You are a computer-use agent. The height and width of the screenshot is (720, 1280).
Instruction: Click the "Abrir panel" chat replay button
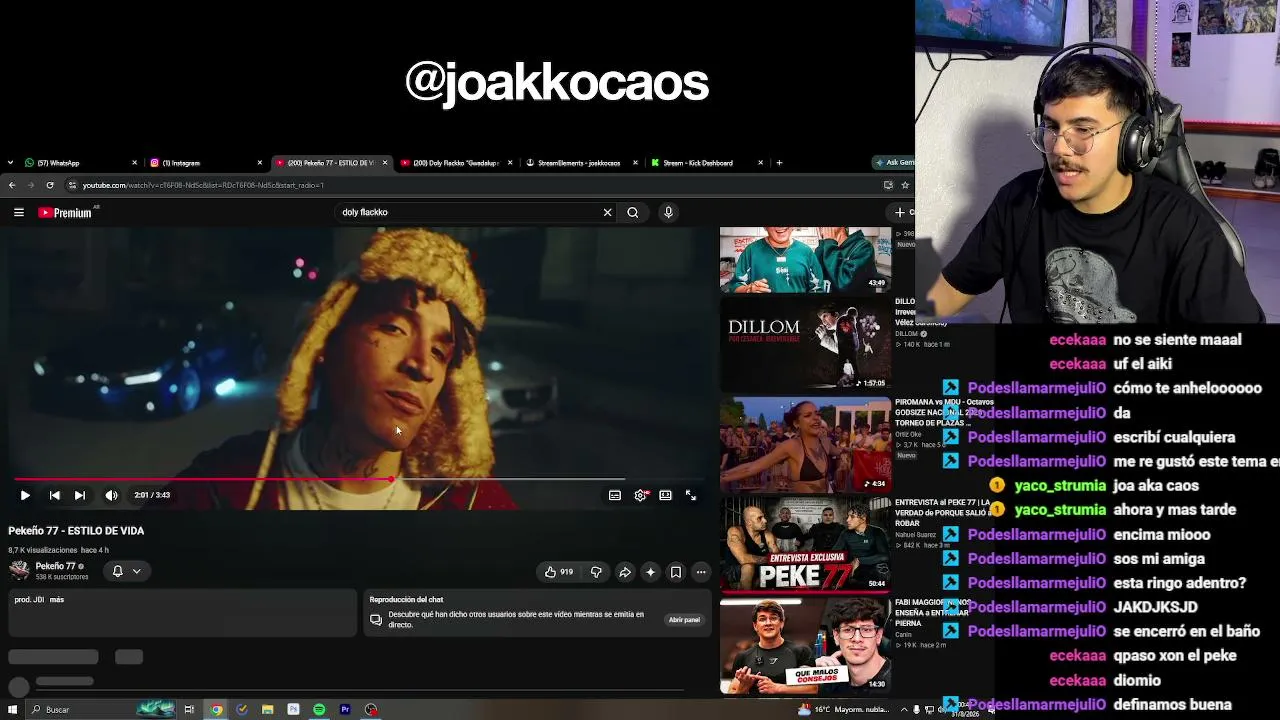[684, 620]
